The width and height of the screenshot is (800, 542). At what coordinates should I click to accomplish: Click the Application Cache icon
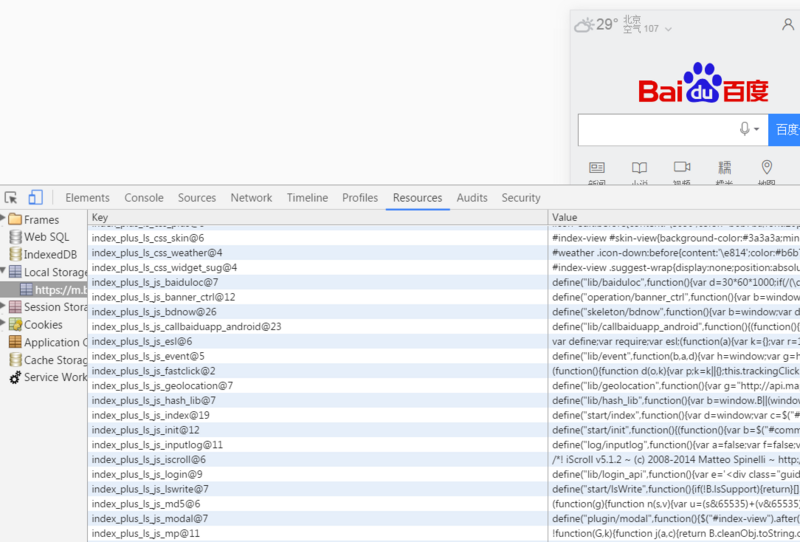coord(15,342)
